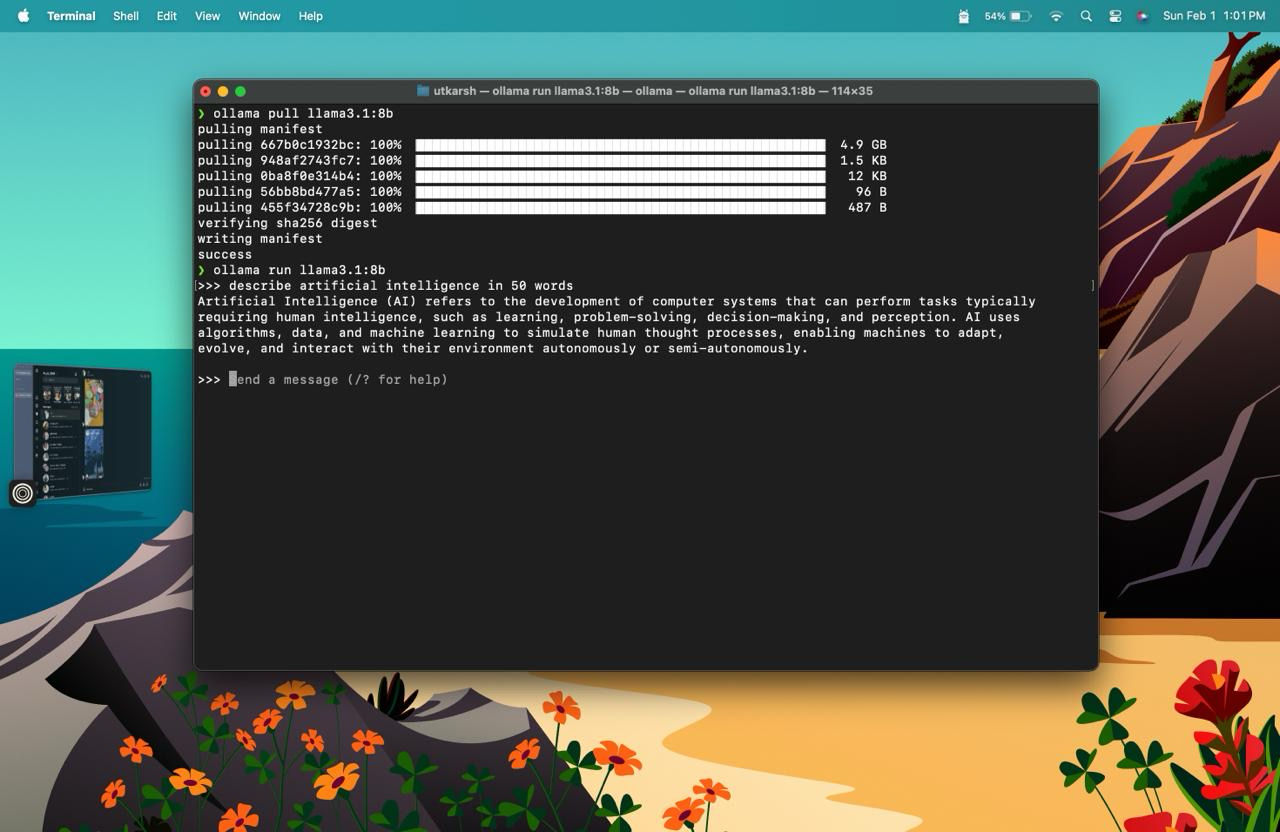Click the 'writing manifest' line
Image resolution: width=1280 pixels, height=832 pixels.
260,239
